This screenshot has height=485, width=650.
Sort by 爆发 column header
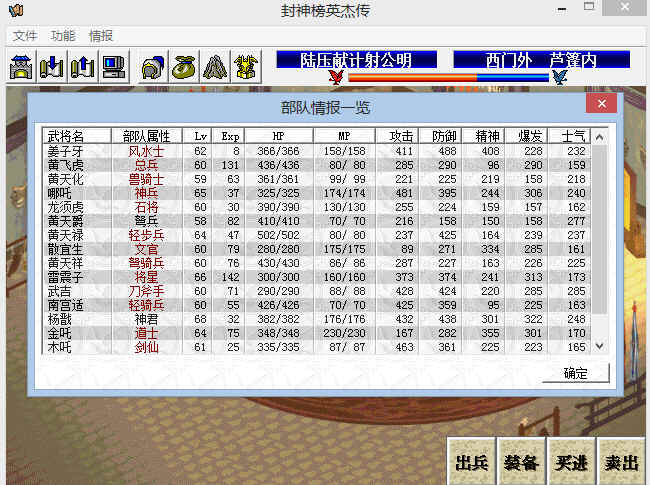click(527, 136)
